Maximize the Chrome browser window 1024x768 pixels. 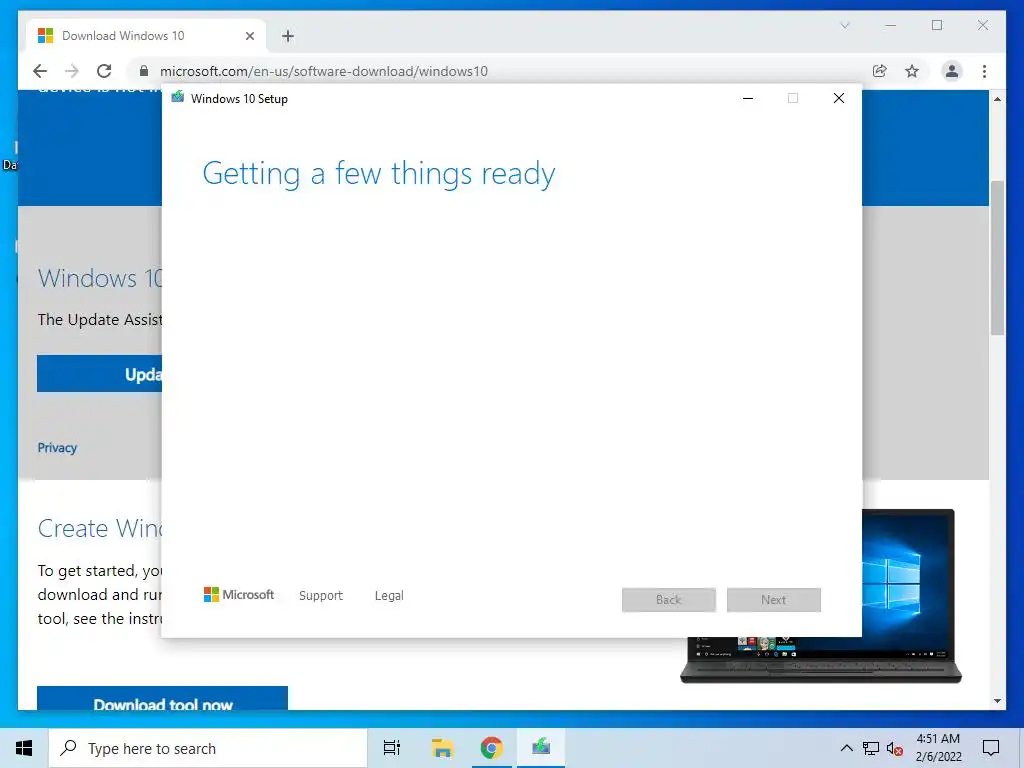pyautogui.click(x=937, y=25)
